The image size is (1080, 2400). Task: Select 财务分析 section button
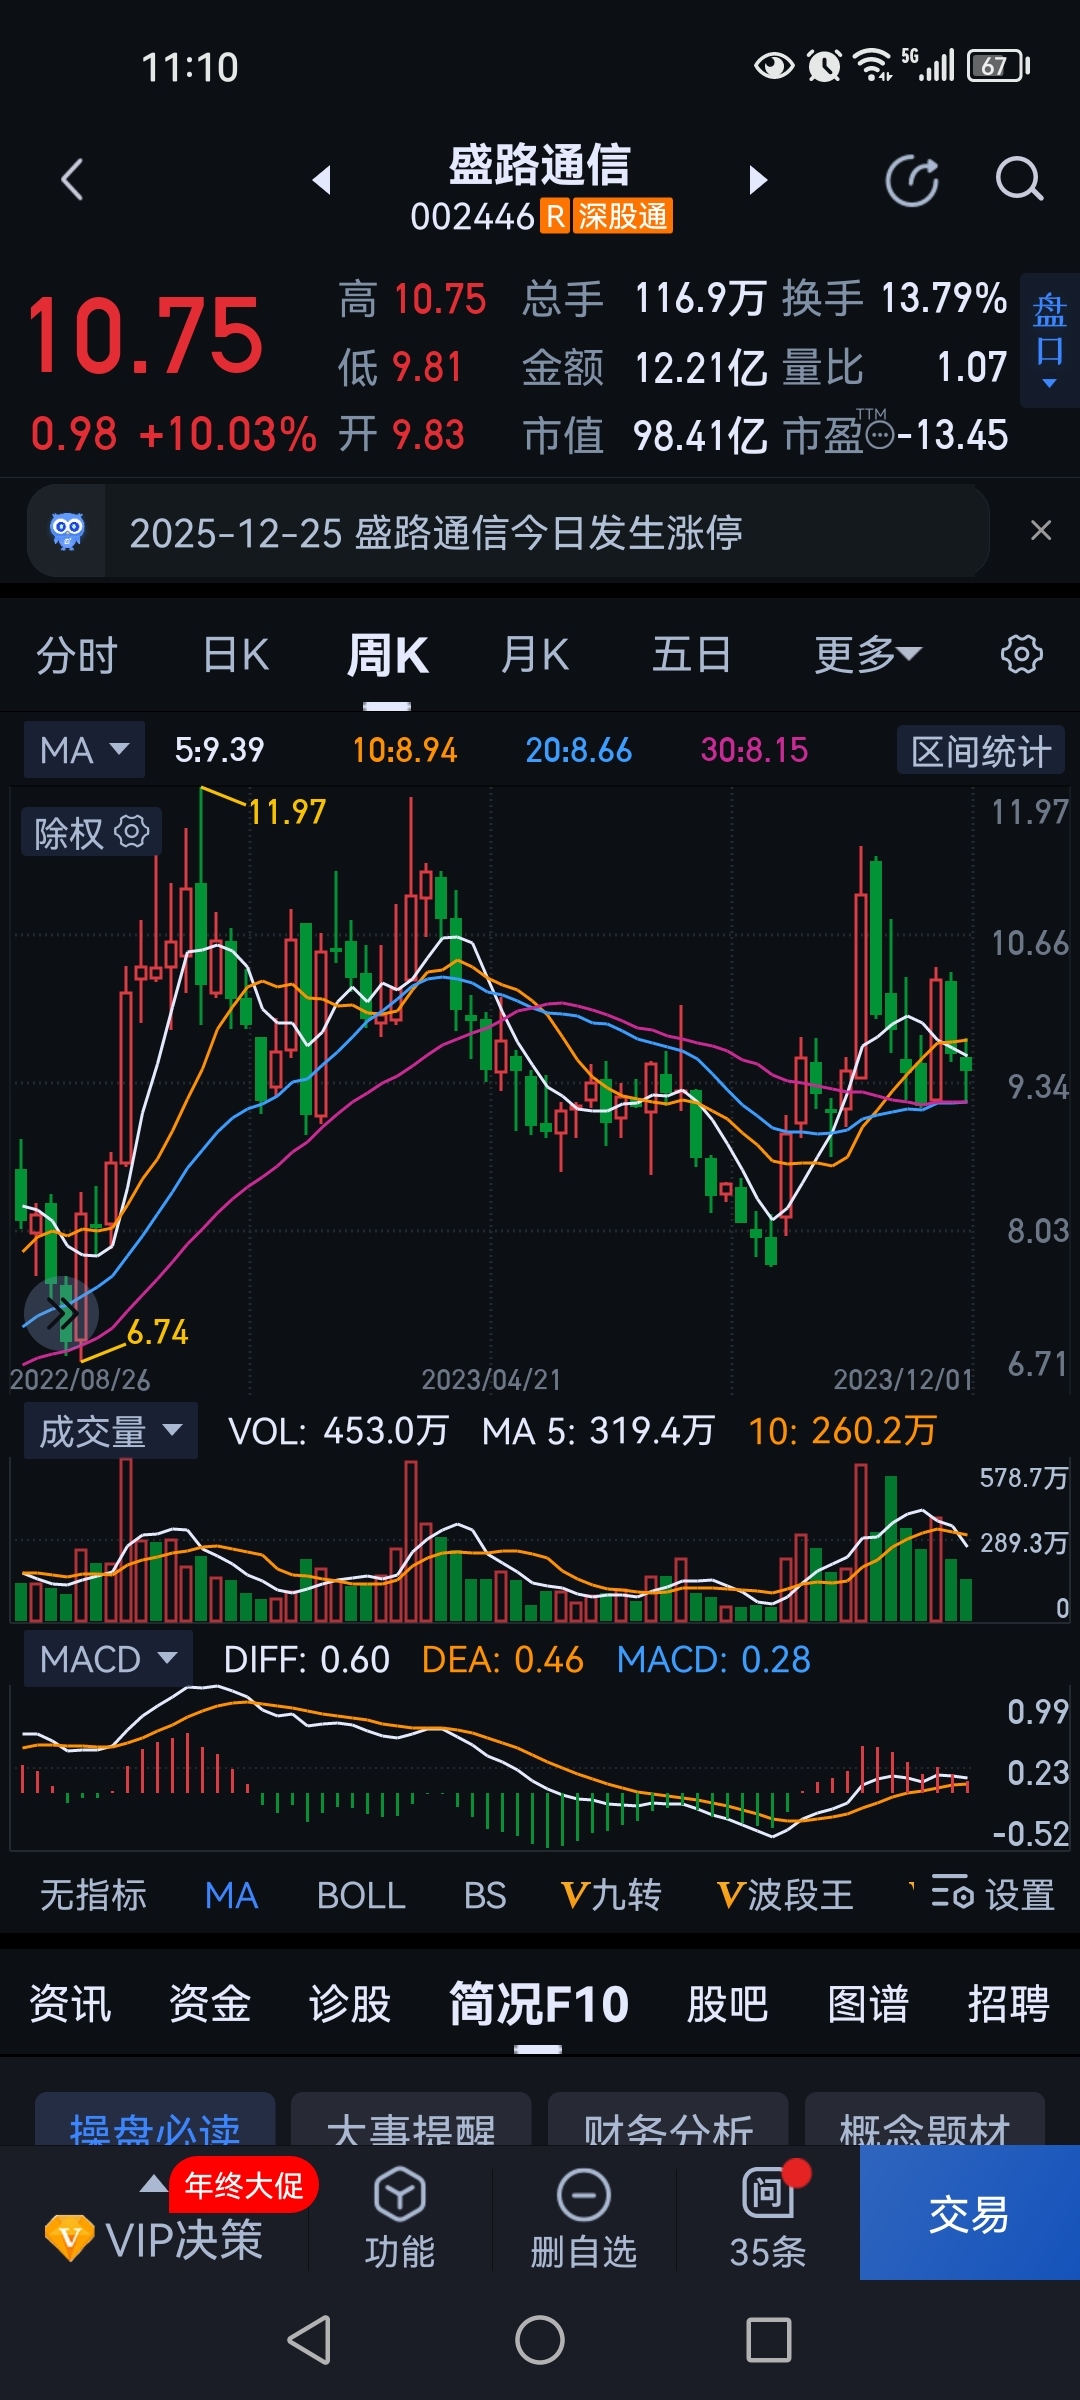[668, 2119]
